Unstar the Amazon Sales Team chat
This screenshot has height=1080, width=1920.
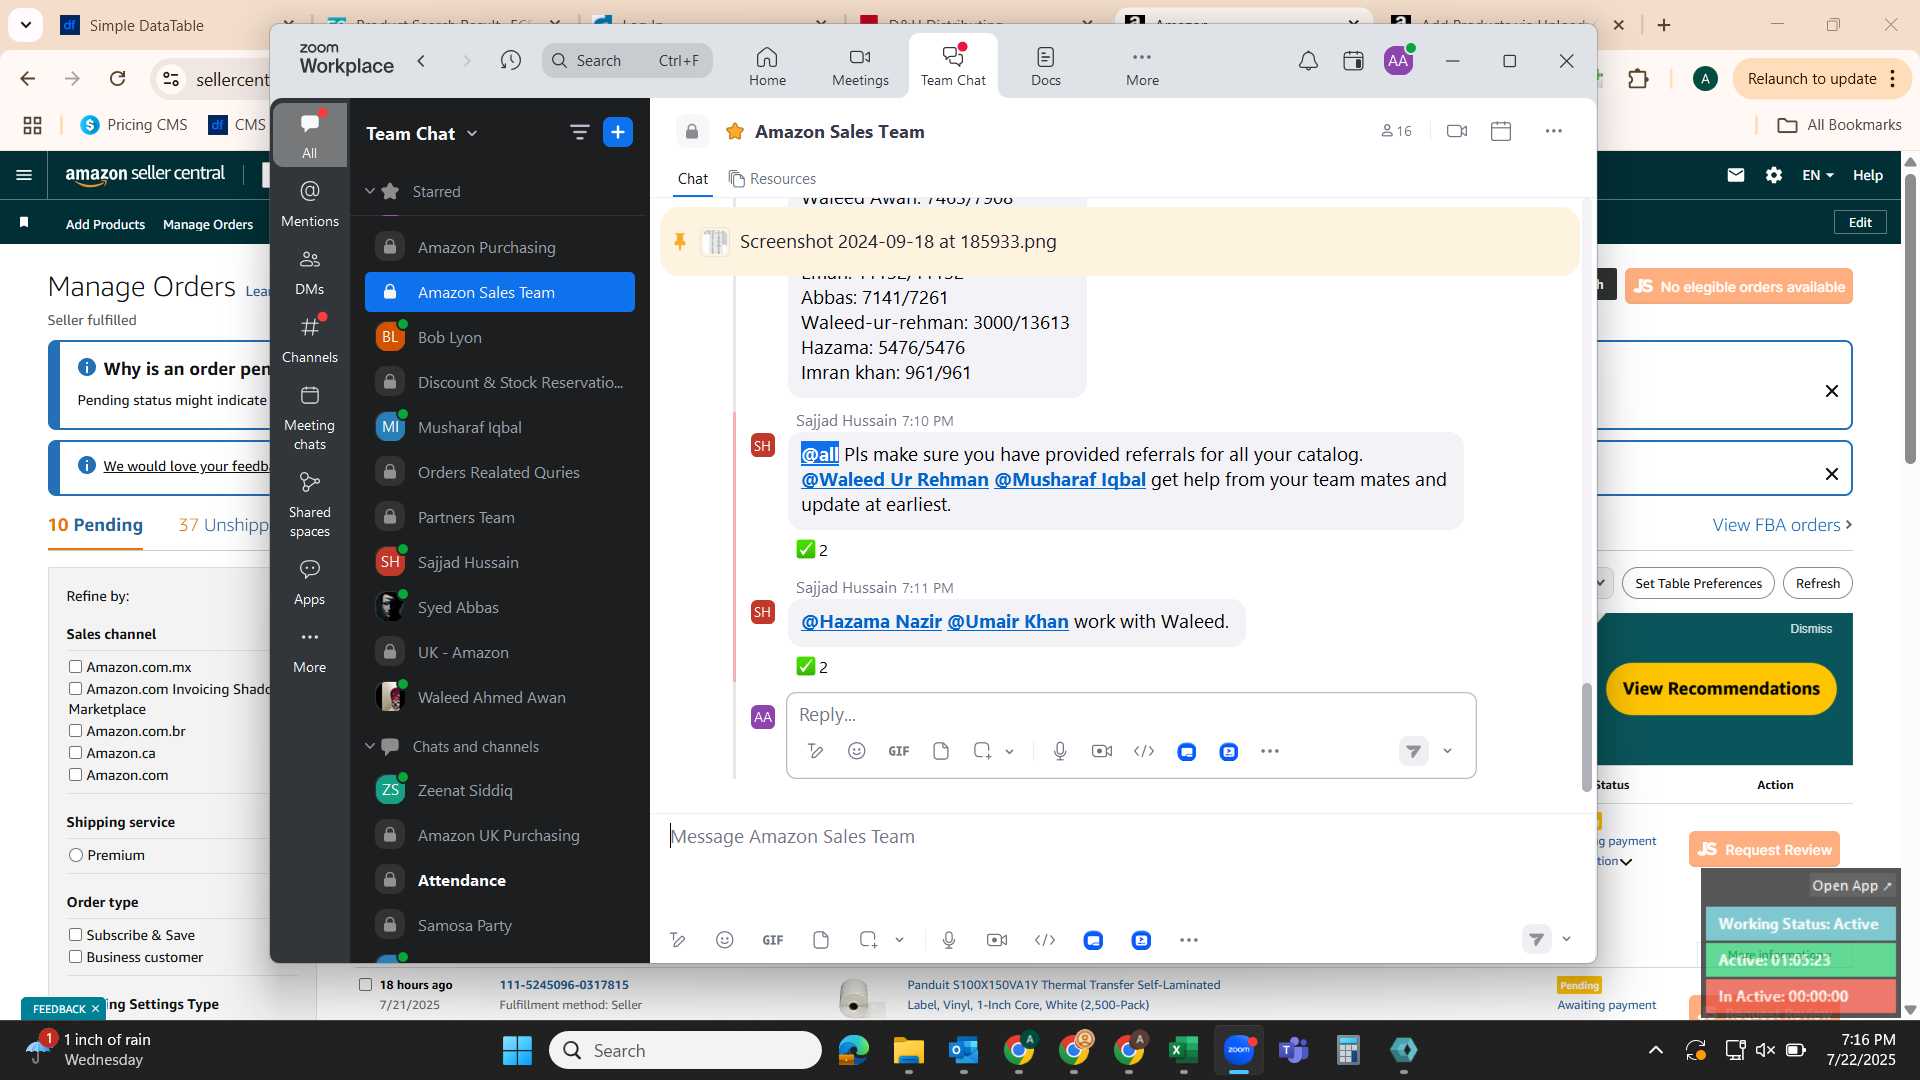tap(735, 131)
